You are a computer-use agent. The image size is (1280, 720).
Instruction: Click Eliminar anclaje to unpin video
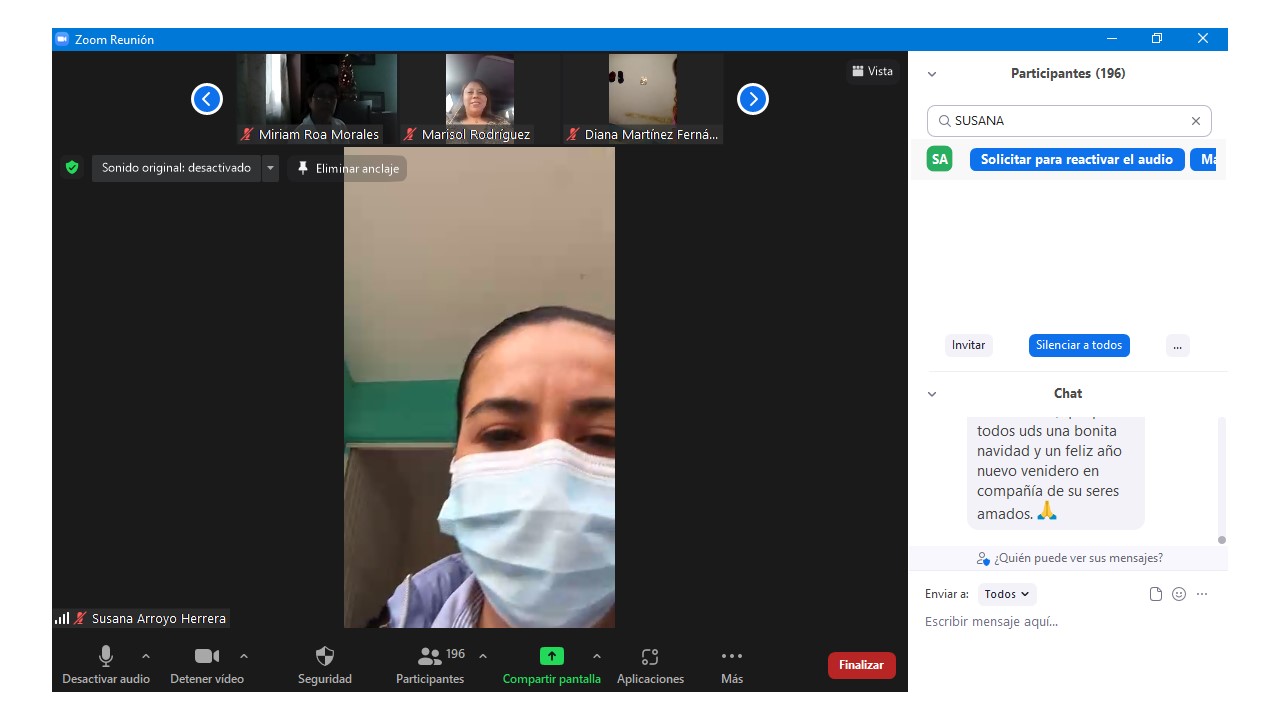tap(347, 168)
